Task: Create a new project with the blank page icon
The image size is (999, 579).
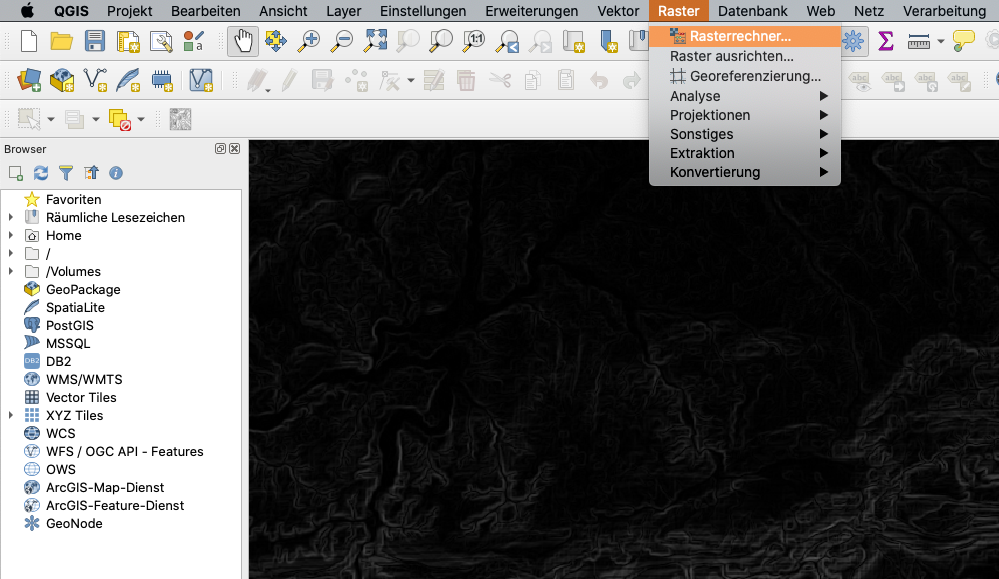Action: [29, 41]
